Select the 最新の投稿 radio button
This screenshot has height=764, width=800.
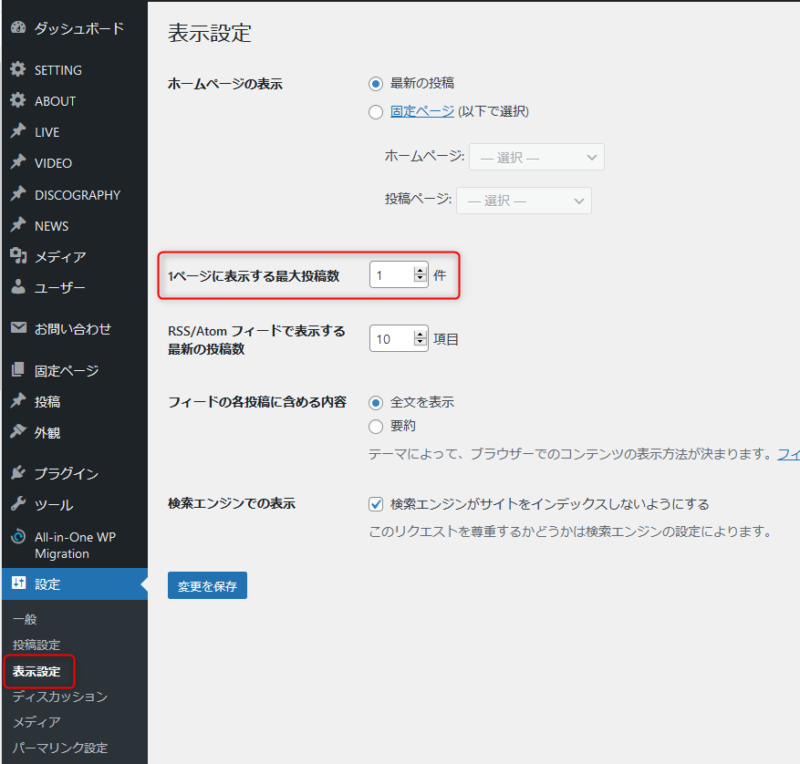[376, 83]
